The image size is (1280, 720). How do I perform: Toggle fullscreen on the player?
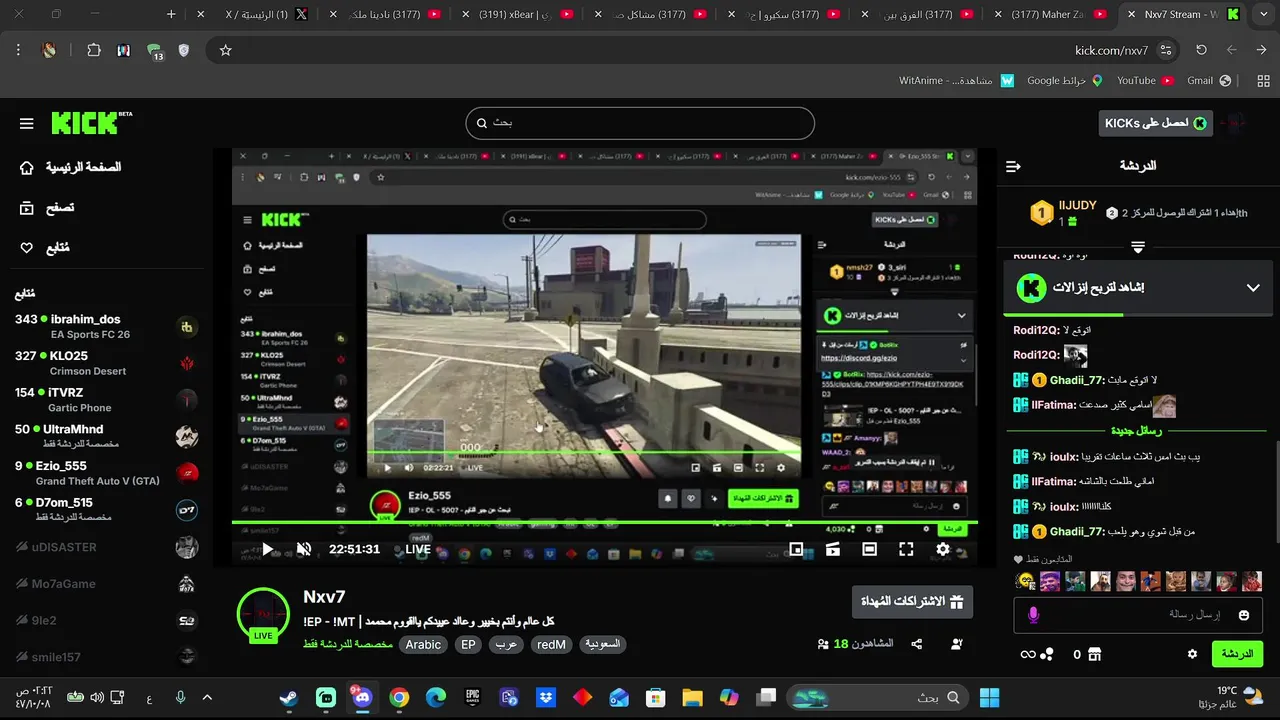click(x=906, y=549)
